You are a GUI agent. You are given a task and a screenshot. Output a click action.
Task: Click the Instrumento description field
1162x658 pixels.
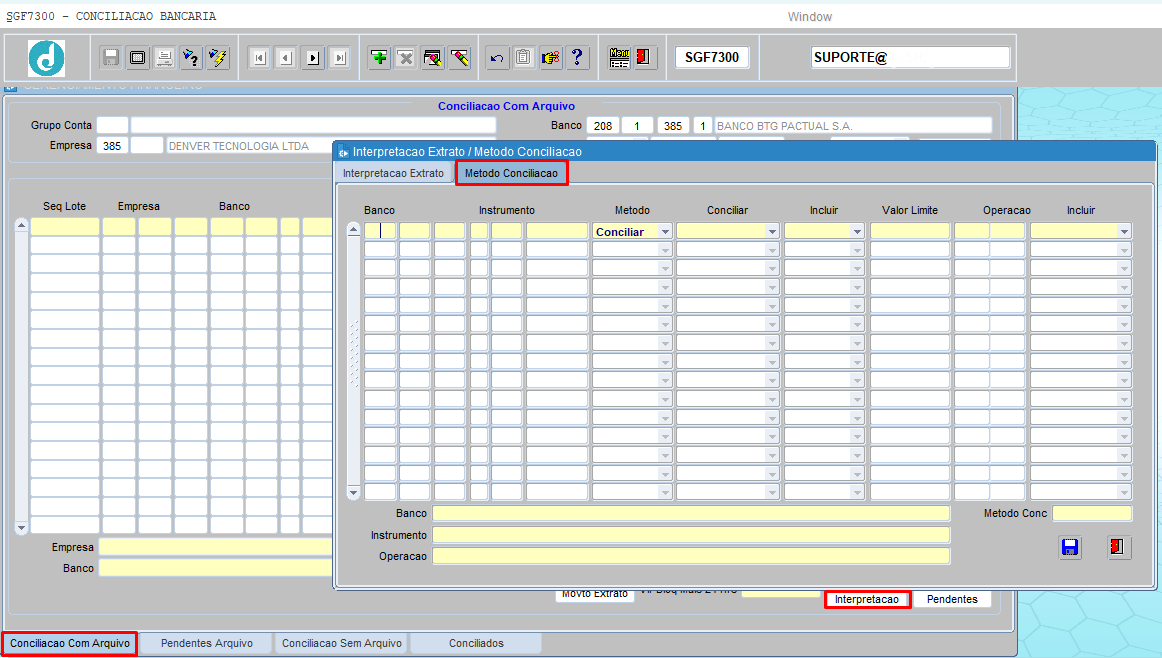(x=691, y=535)
